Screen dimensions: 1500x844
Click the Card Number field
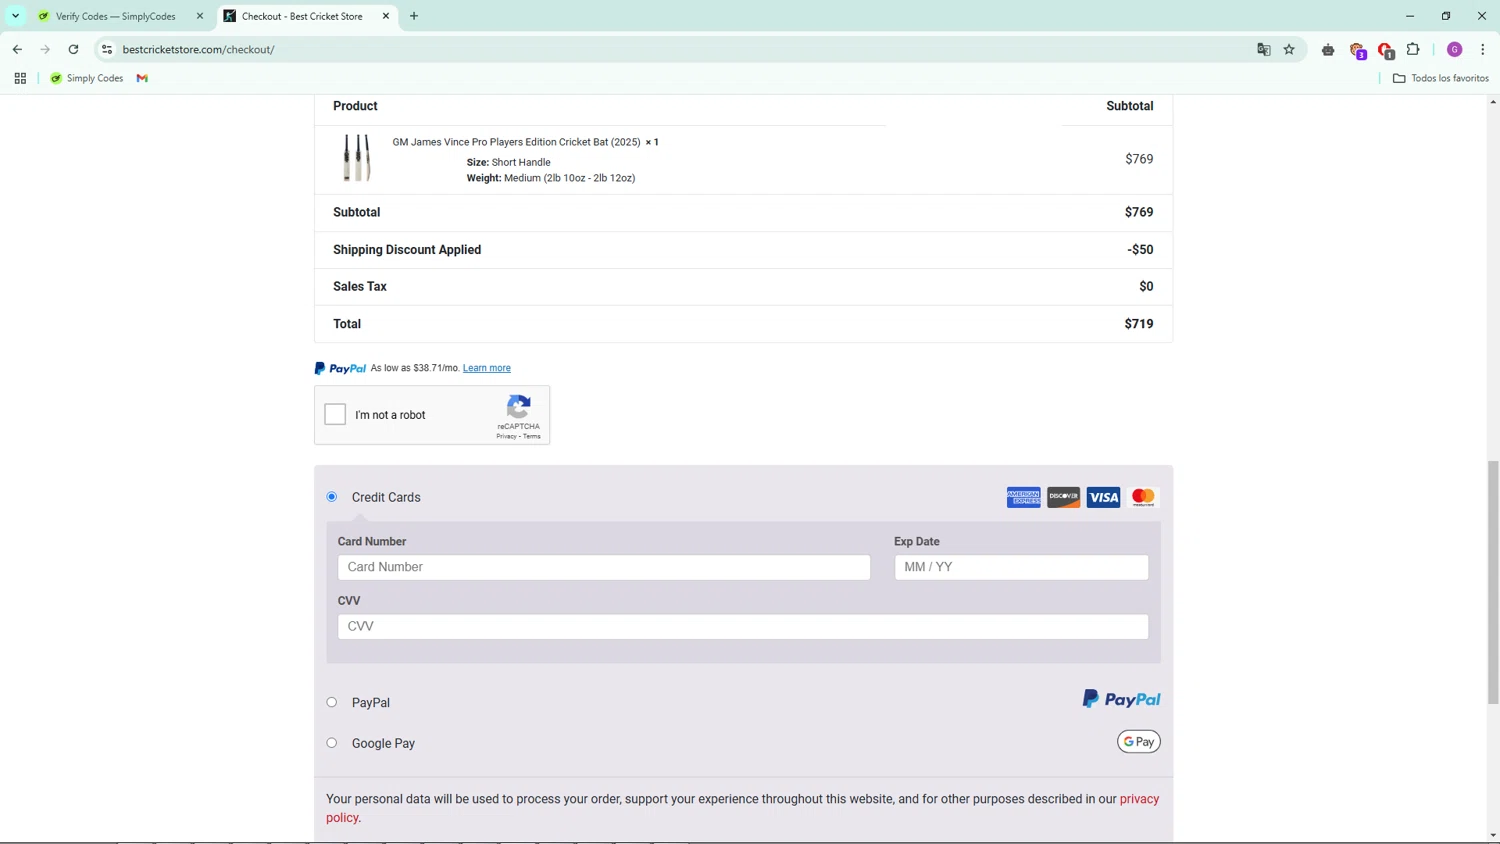click(604, 567)
